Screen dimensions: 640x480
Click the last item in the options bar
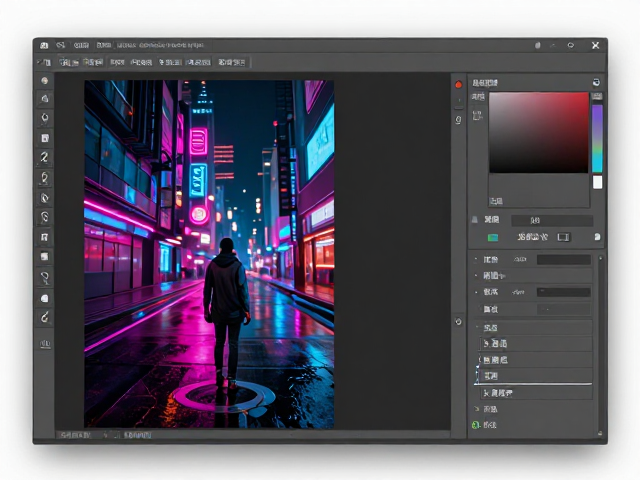[x=232, y=62]
